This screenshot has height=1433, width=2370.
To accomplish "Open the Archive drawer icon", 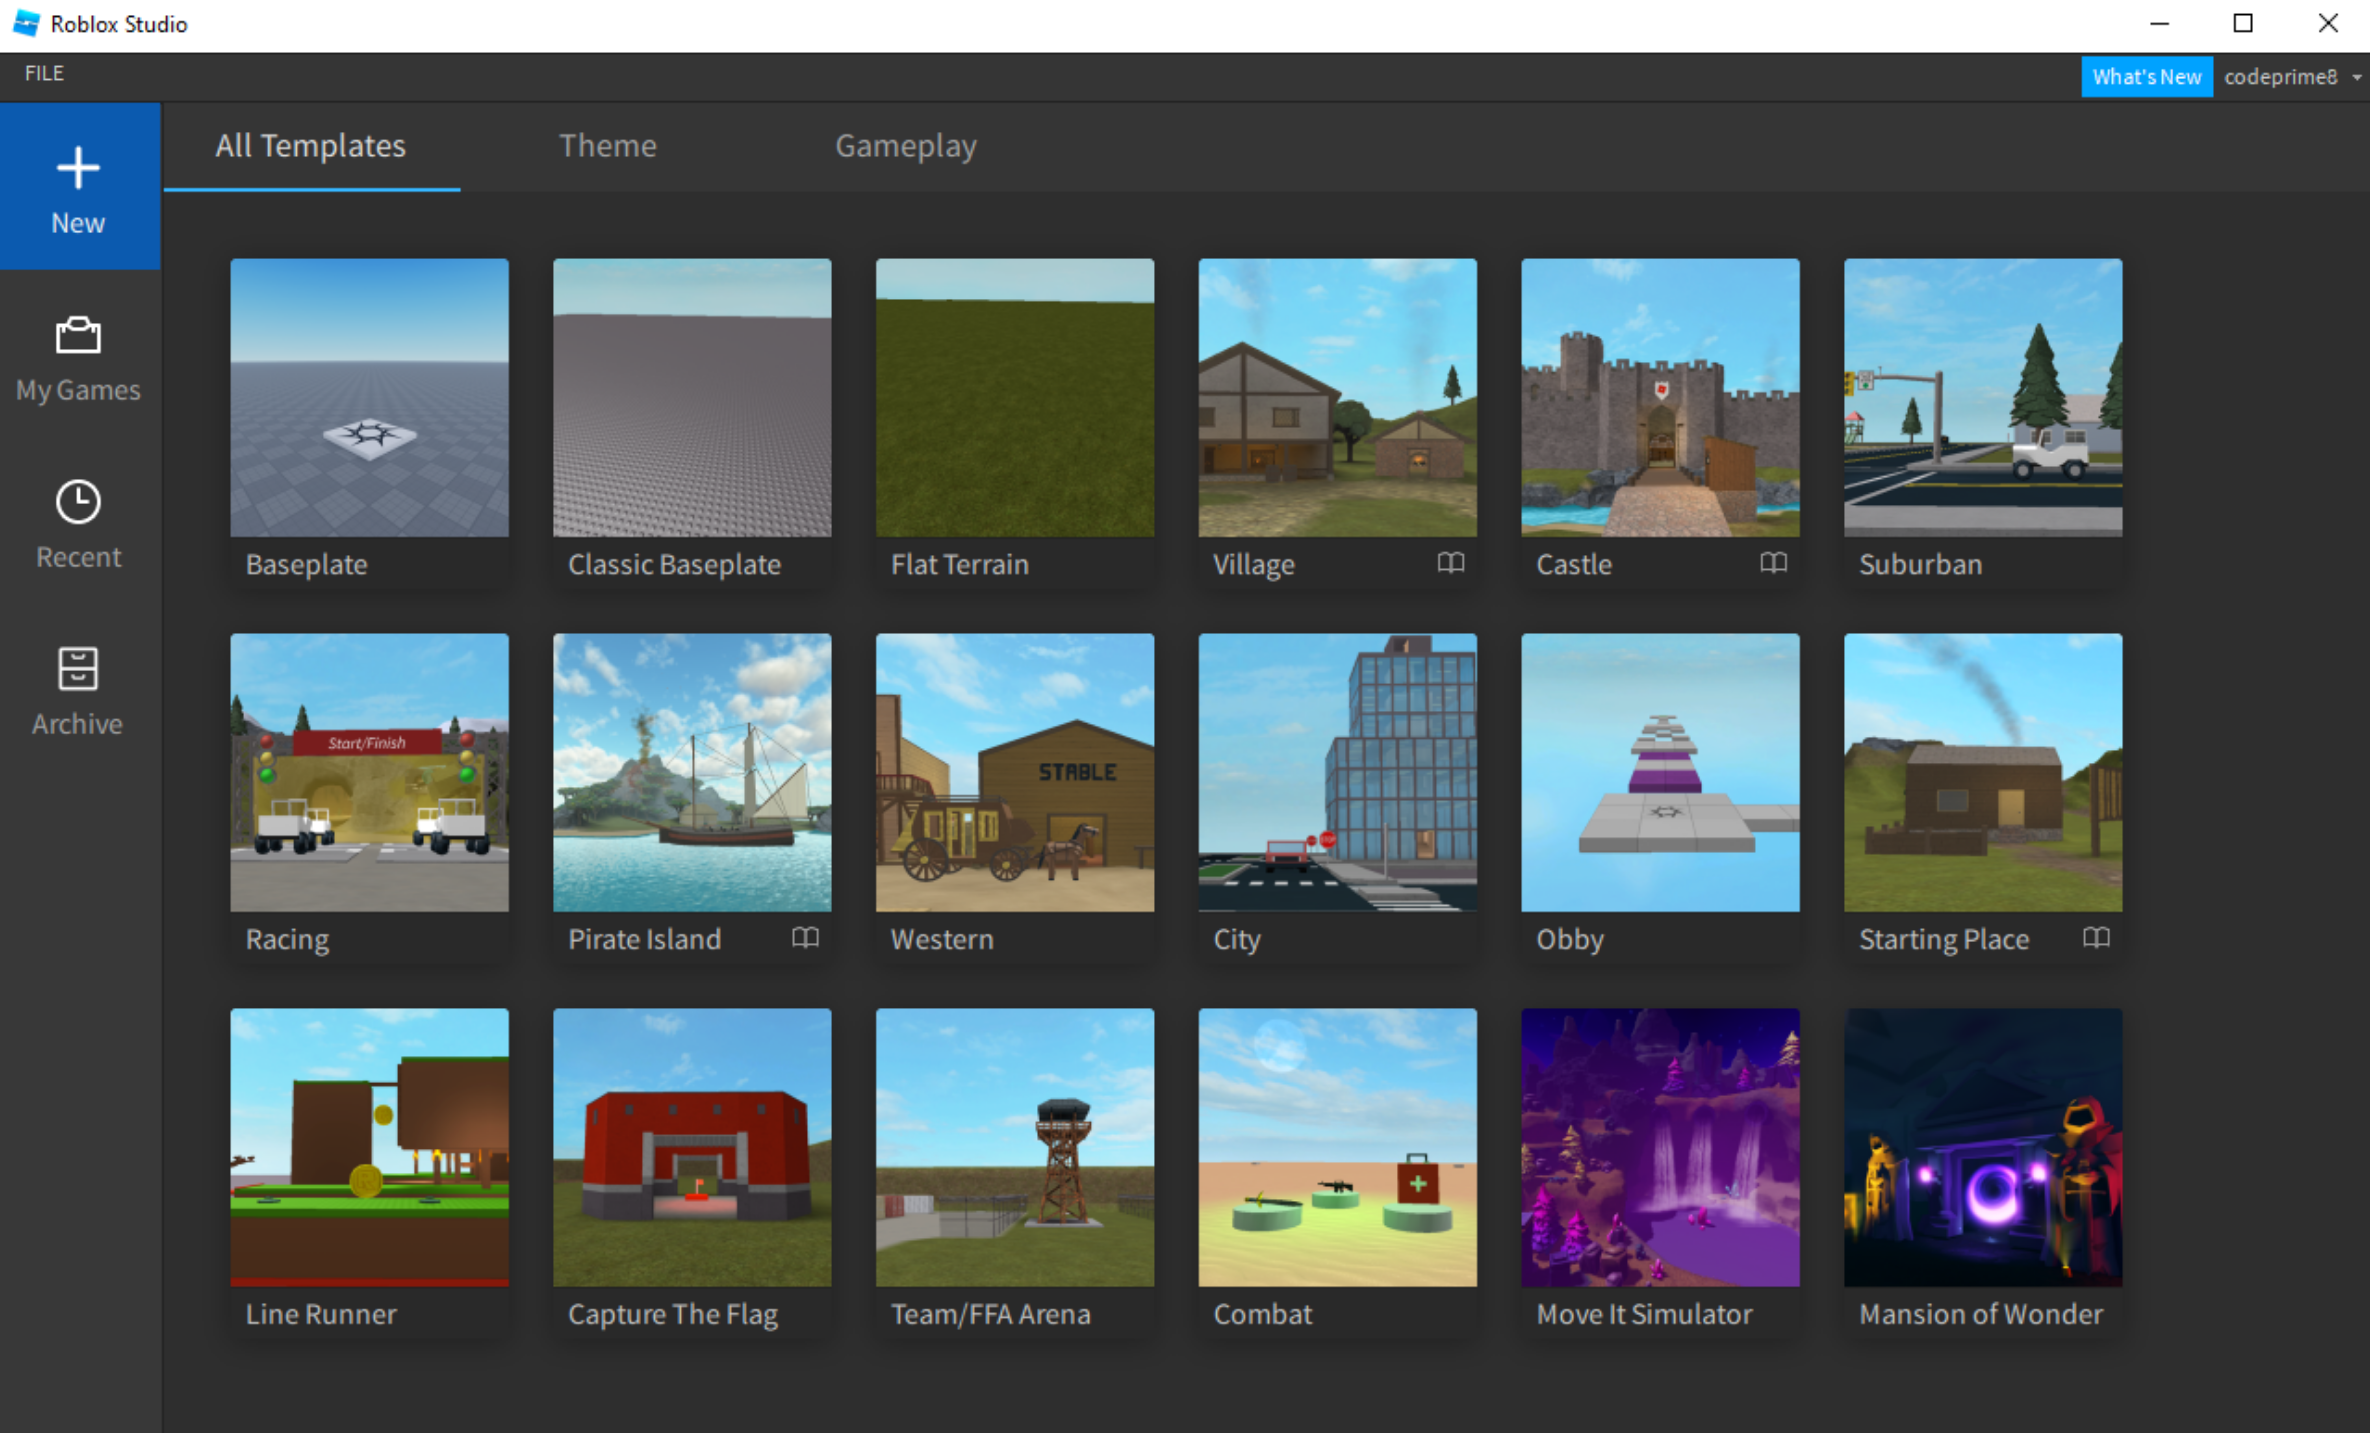I will (78, 669).
